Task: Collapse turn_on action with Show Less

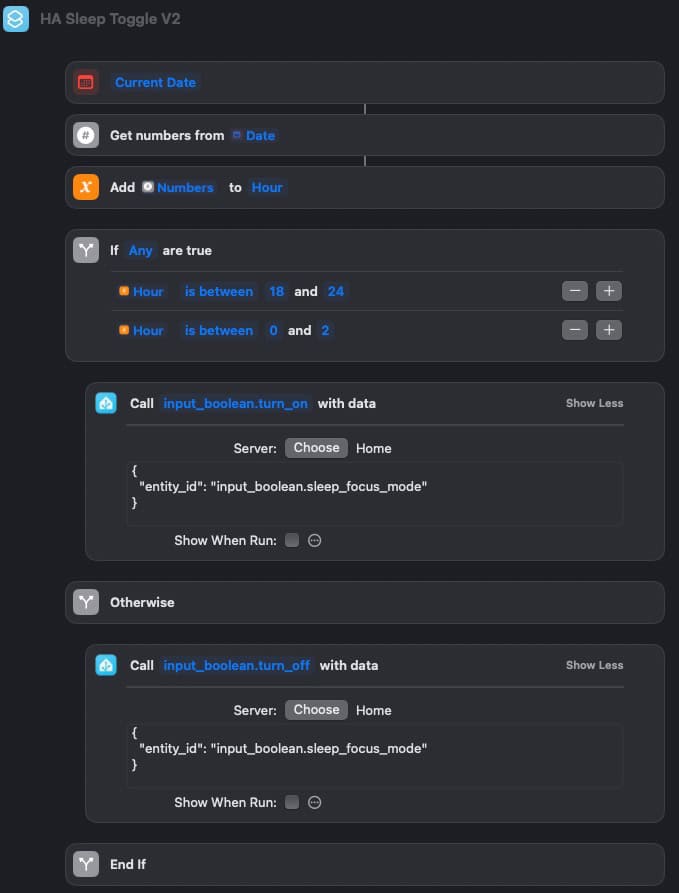Action: [x=594, y=403]
